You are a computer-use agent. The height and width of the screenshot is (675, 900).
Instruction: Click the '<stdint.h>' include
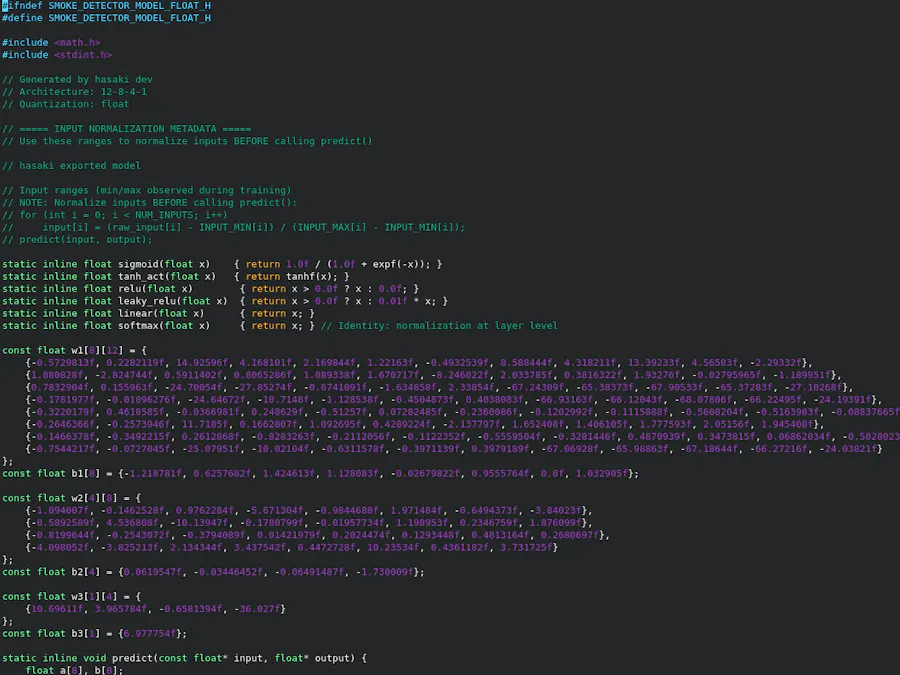83,55
